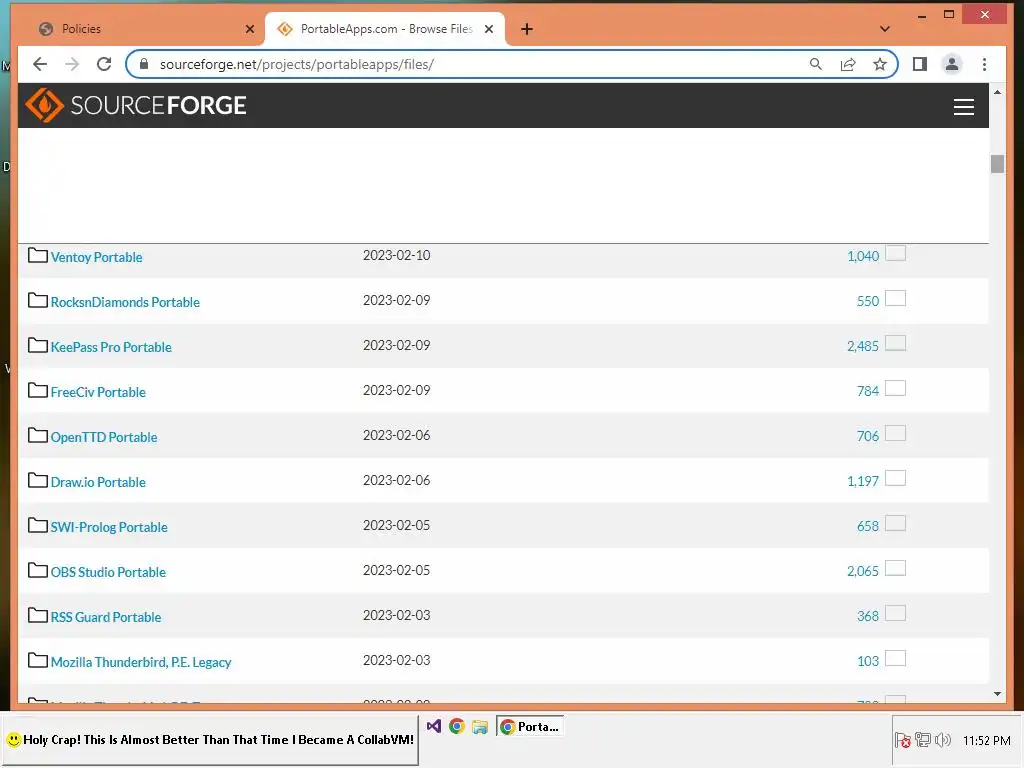Open Mozilla Thunderbird, P.E. Legacy link
1024x768 pixels.
tap(141, 663)
